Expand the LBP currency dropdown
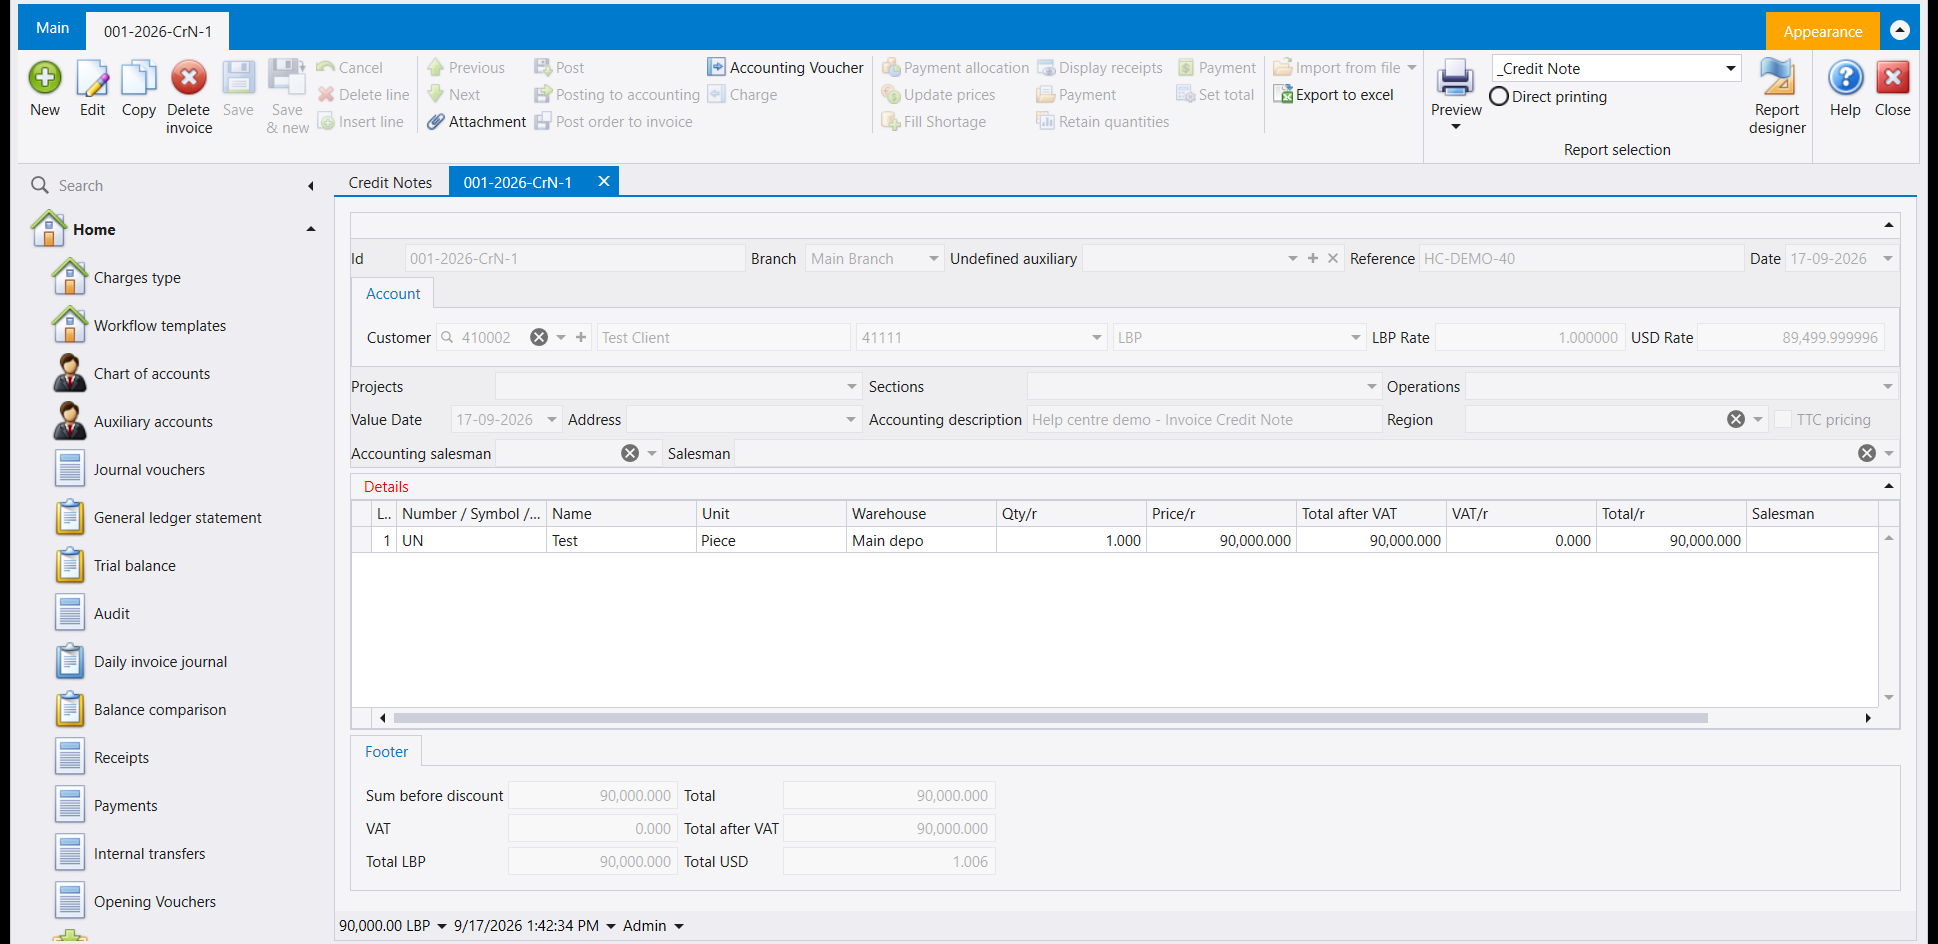 [1356, 338]
